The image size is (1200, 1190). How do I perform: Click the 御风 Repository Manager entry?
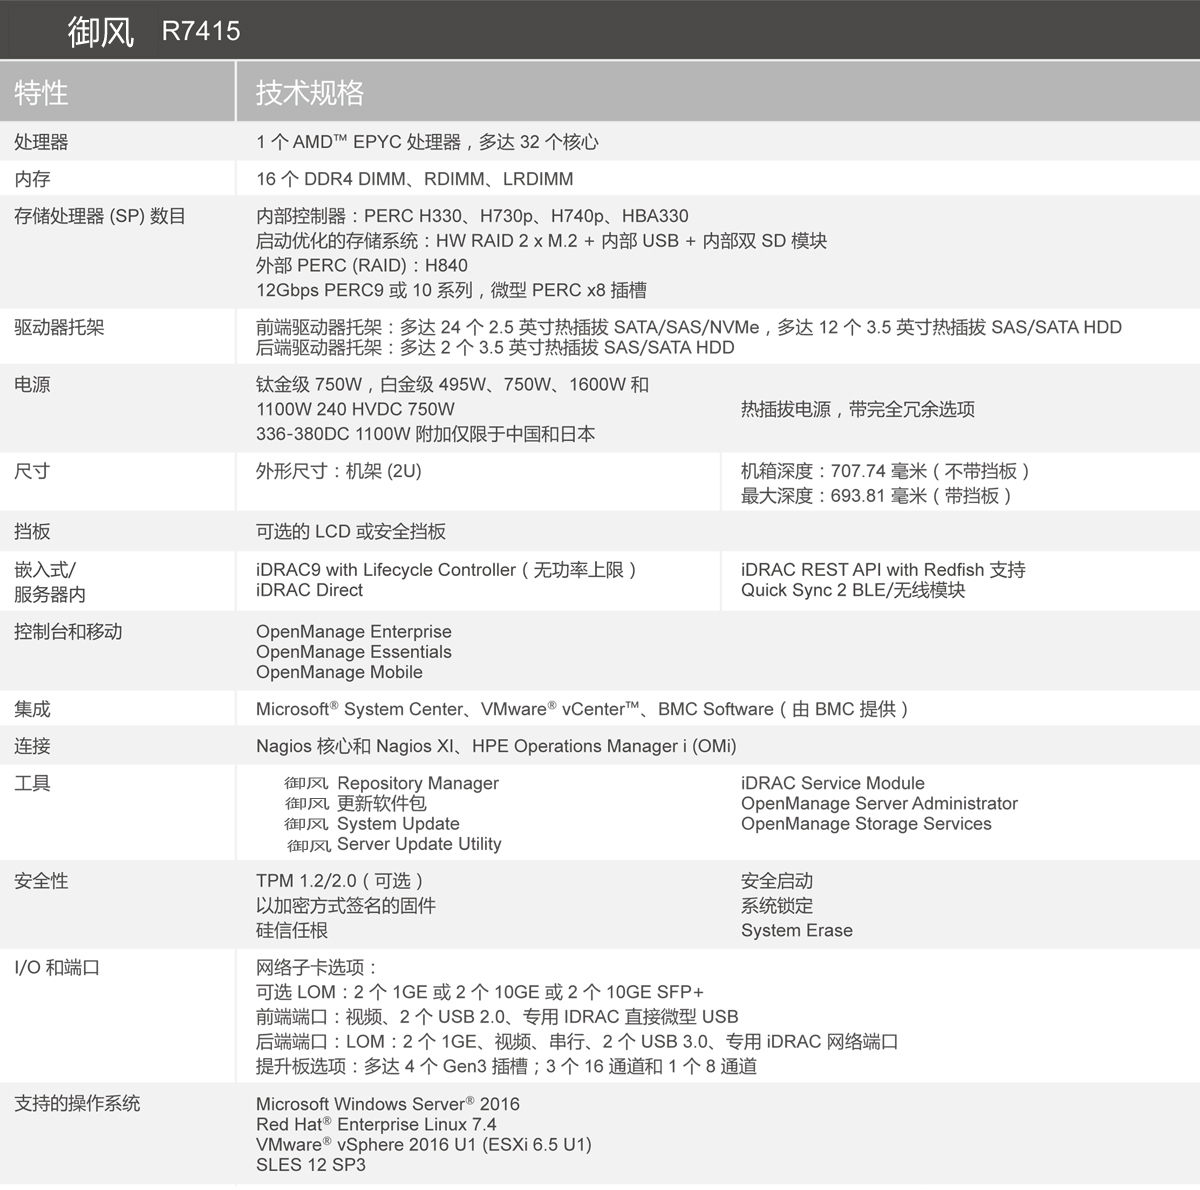click(391, 783)
